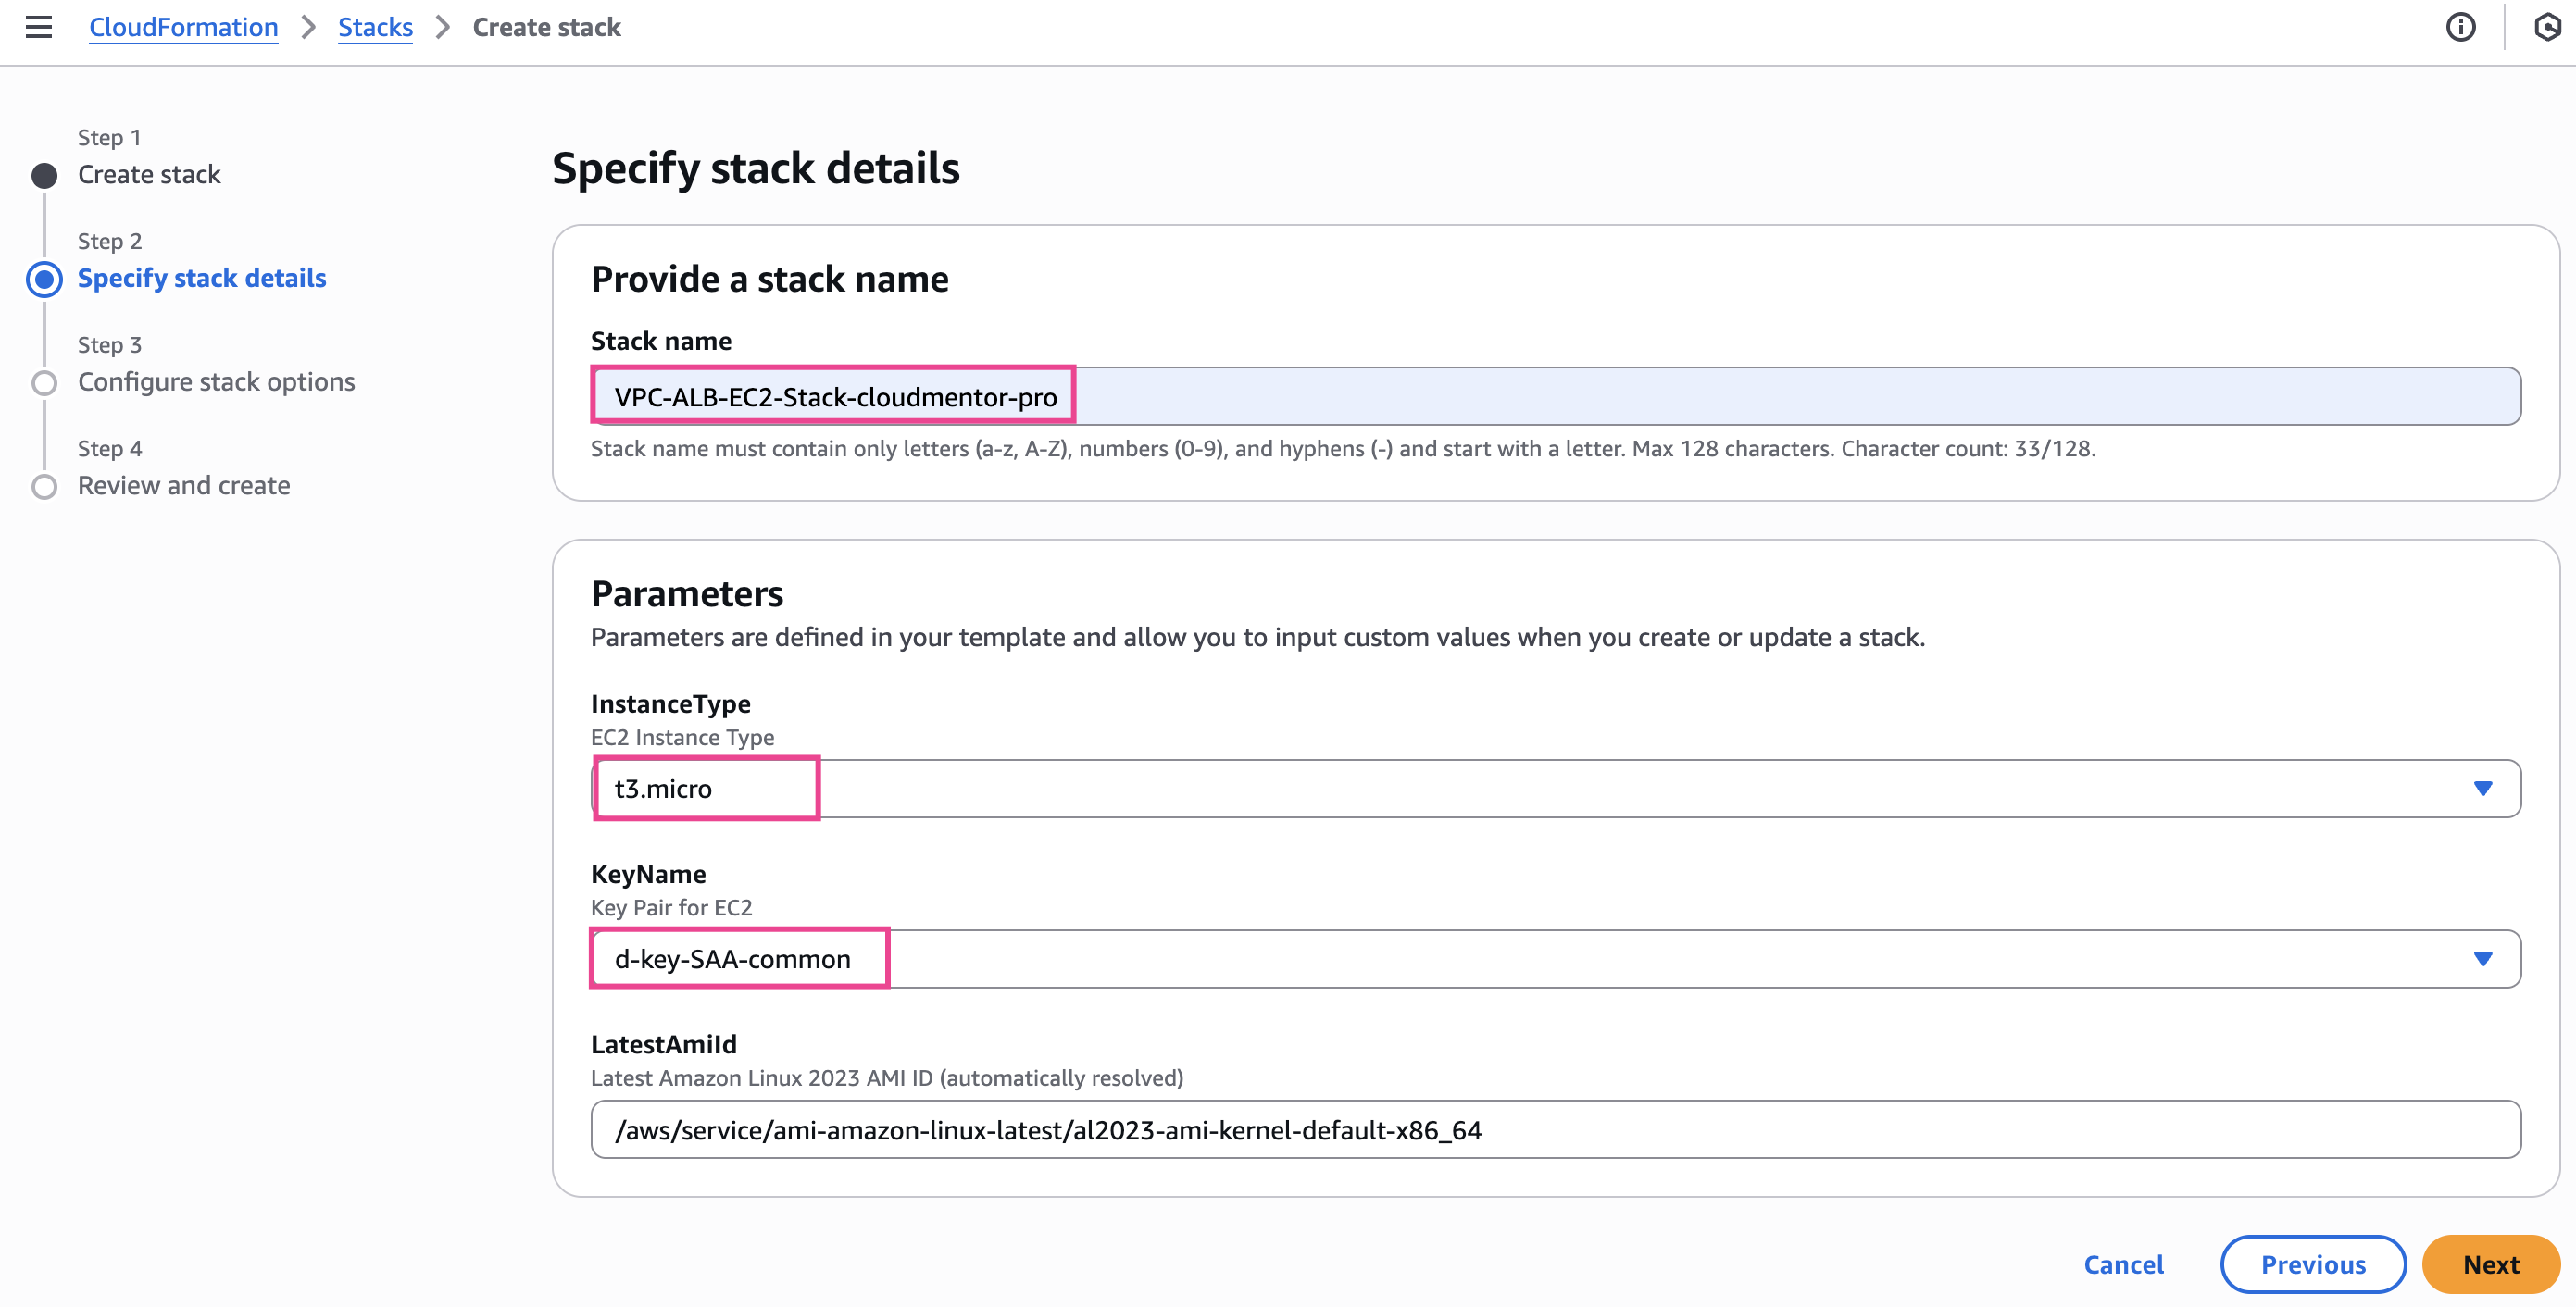Open the hamburger navigation menu
Viewport: 2576px width, 1307px height.
tap(38, 27)
